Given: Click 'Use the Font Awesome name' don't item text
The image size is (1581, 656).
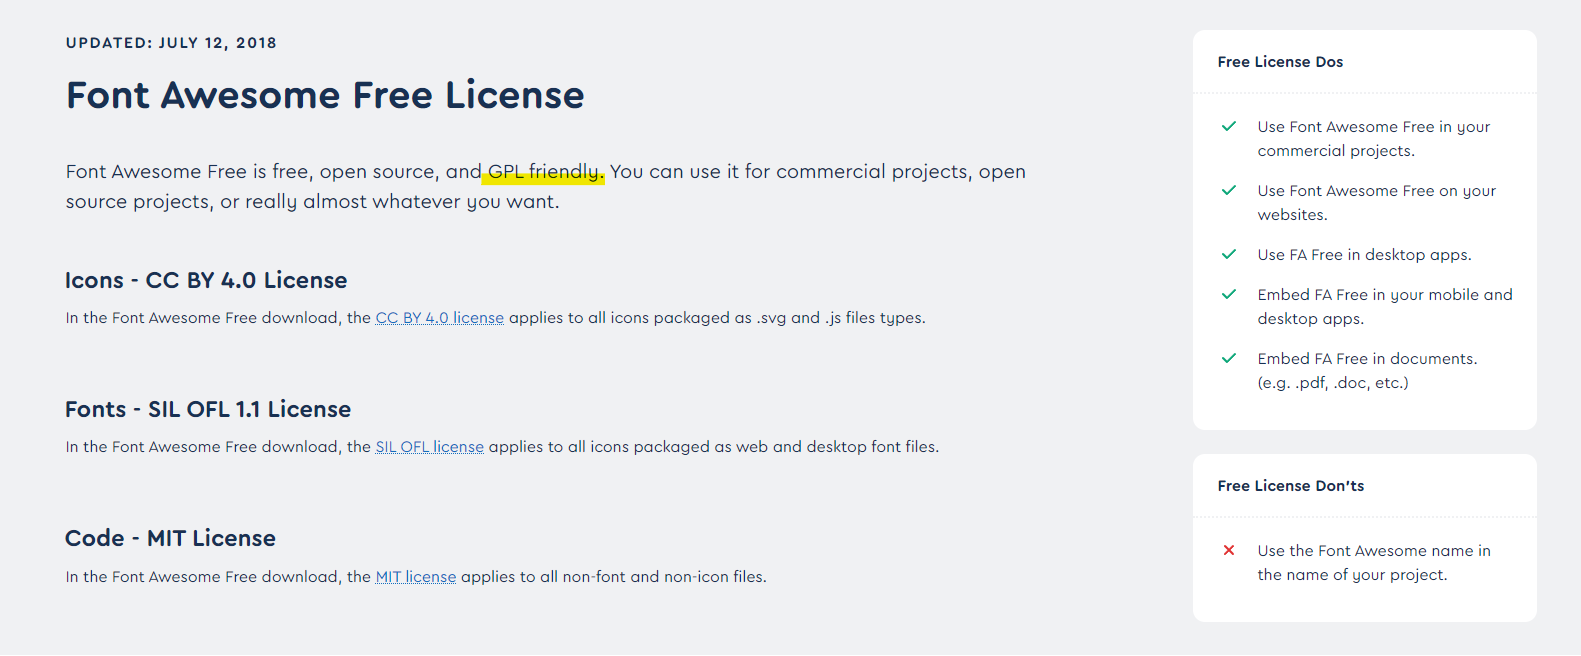Looking at the screenshot, I should (1374, 563).
